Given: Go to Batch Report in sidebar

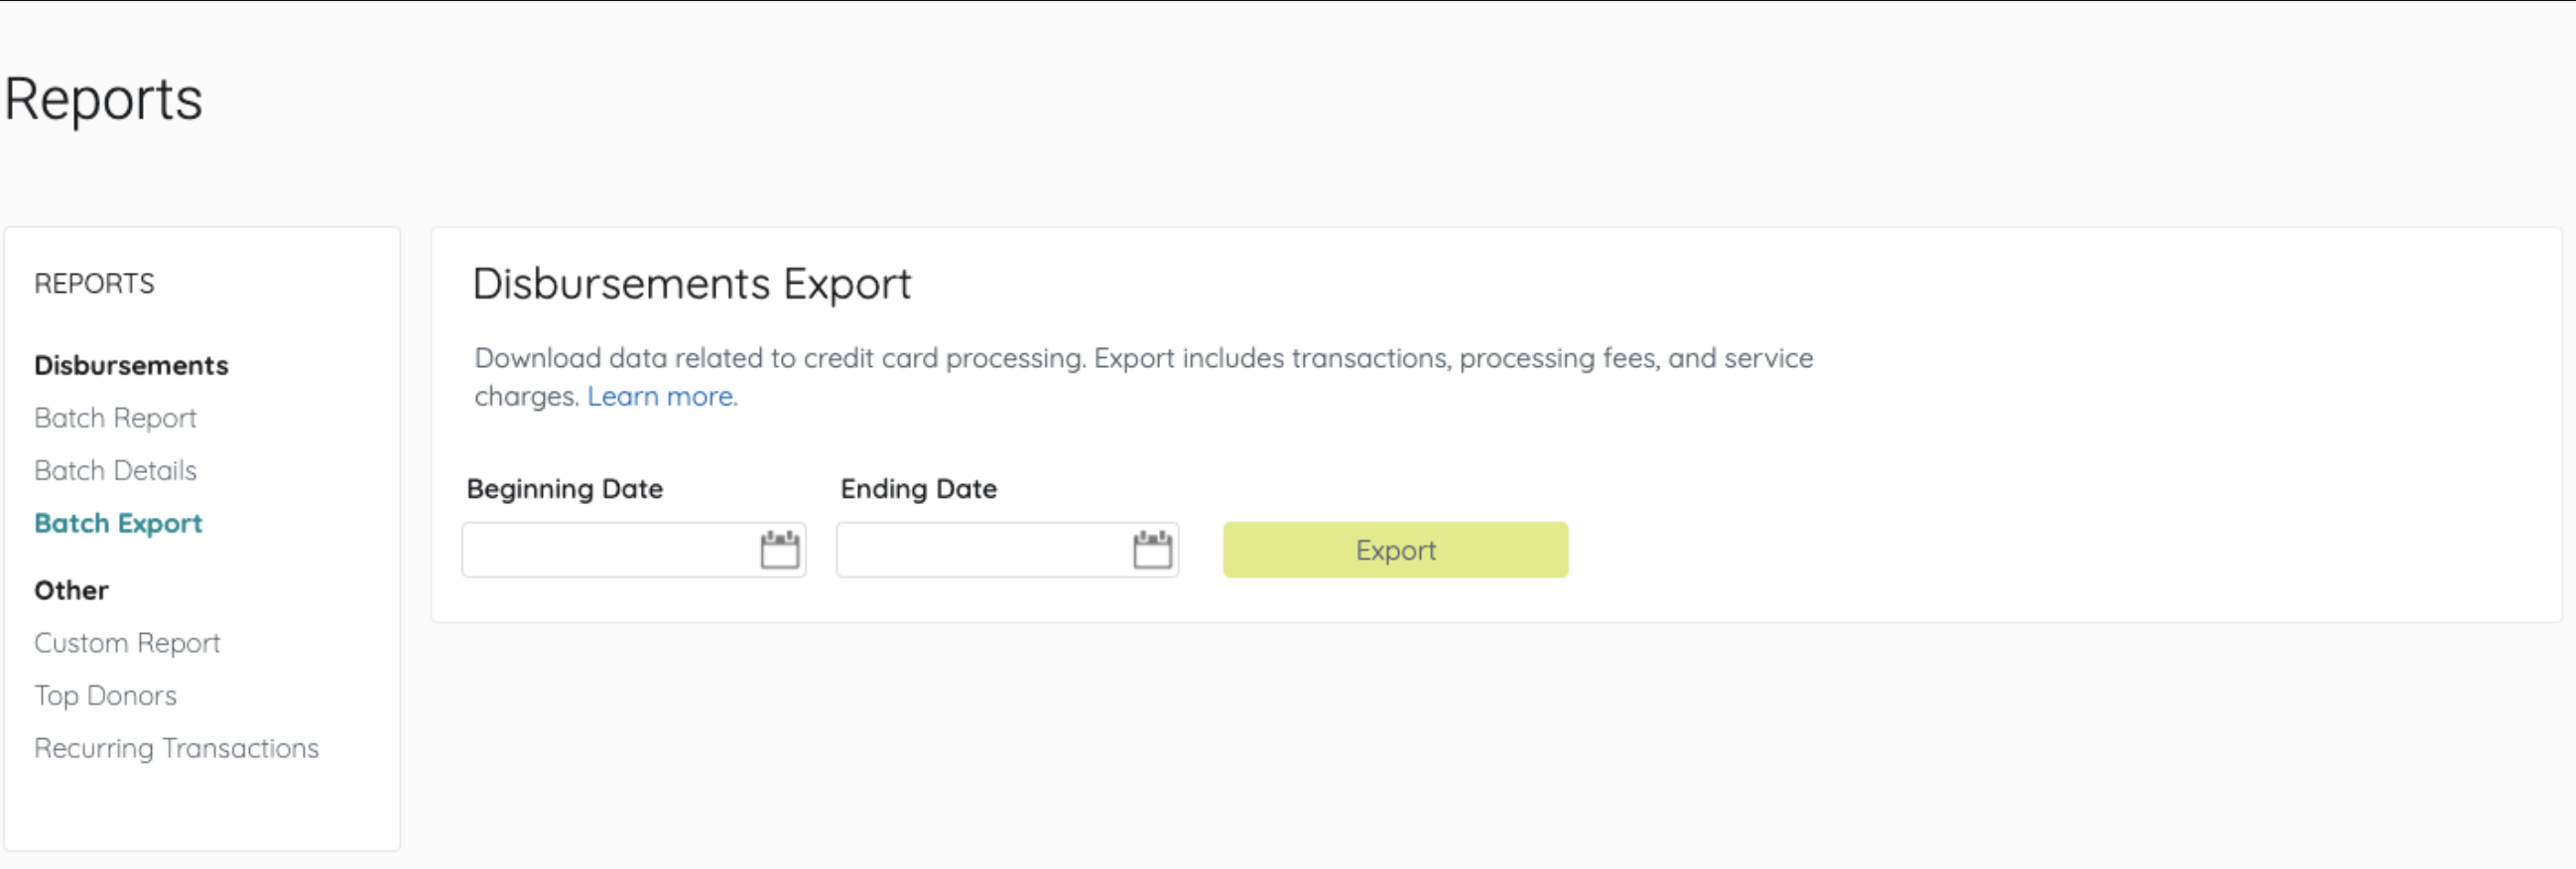Looking at the screenshot, I should [115, 418].
